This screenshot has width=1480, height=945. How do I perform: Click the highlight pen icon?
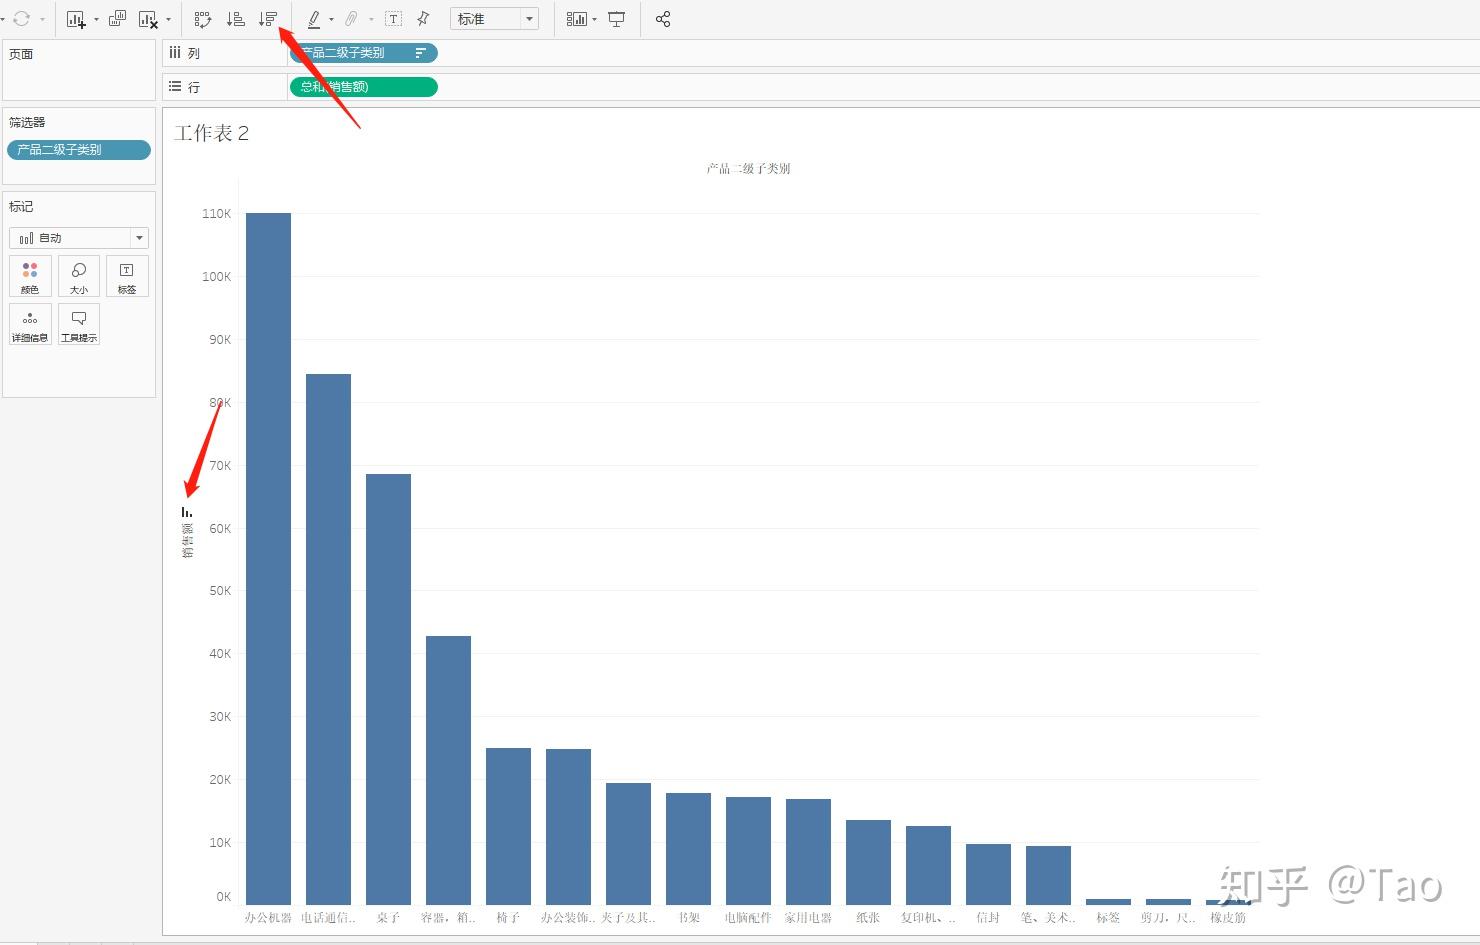[314, 19]
